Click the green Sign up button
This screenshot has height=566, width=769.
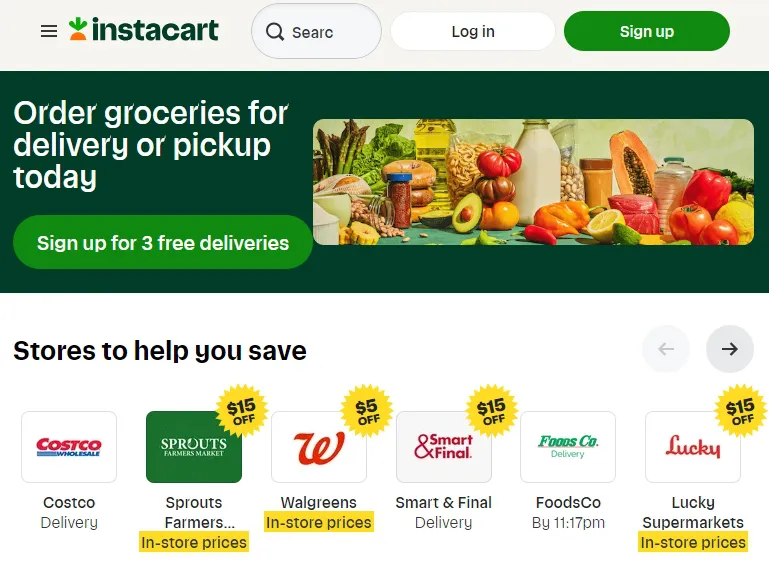click(x=646, y=31)
